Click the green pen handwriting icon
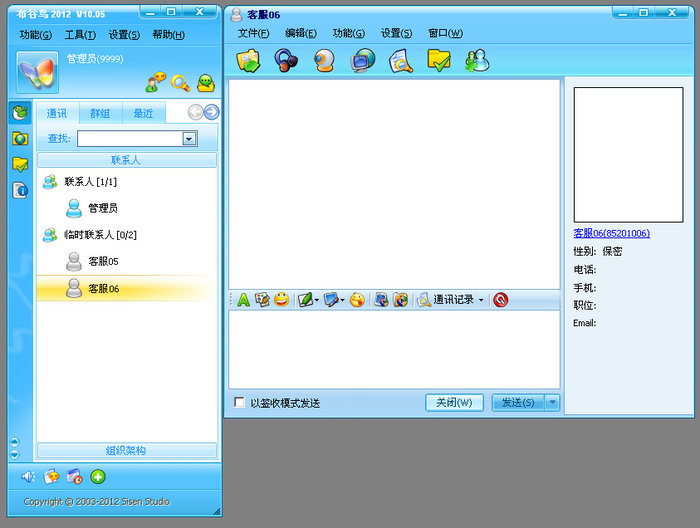 [305, 300]
